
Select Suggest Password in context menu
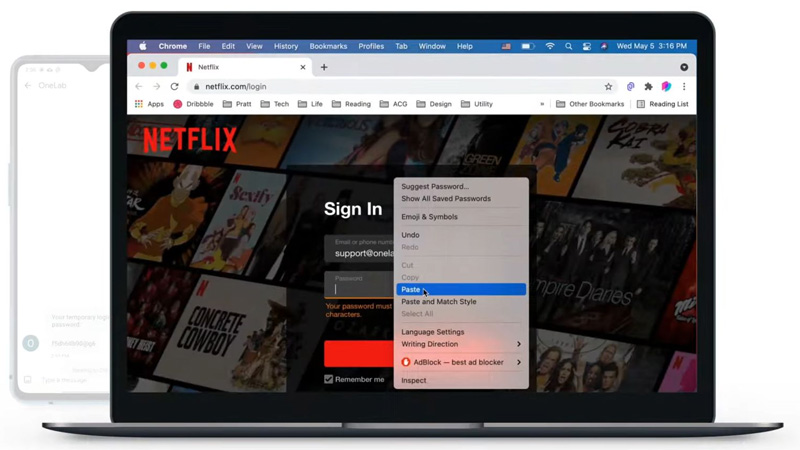pyautogui.click(x=461, y=187)
